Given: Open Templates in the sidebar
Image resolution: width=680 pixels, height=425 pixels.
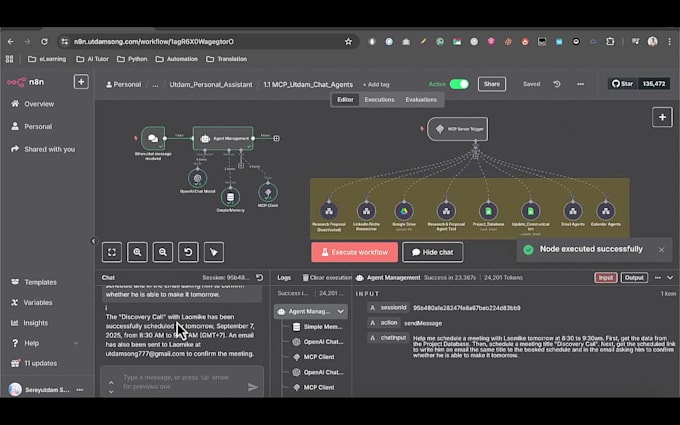Looking at the screenshot, I should coord(34,282).
